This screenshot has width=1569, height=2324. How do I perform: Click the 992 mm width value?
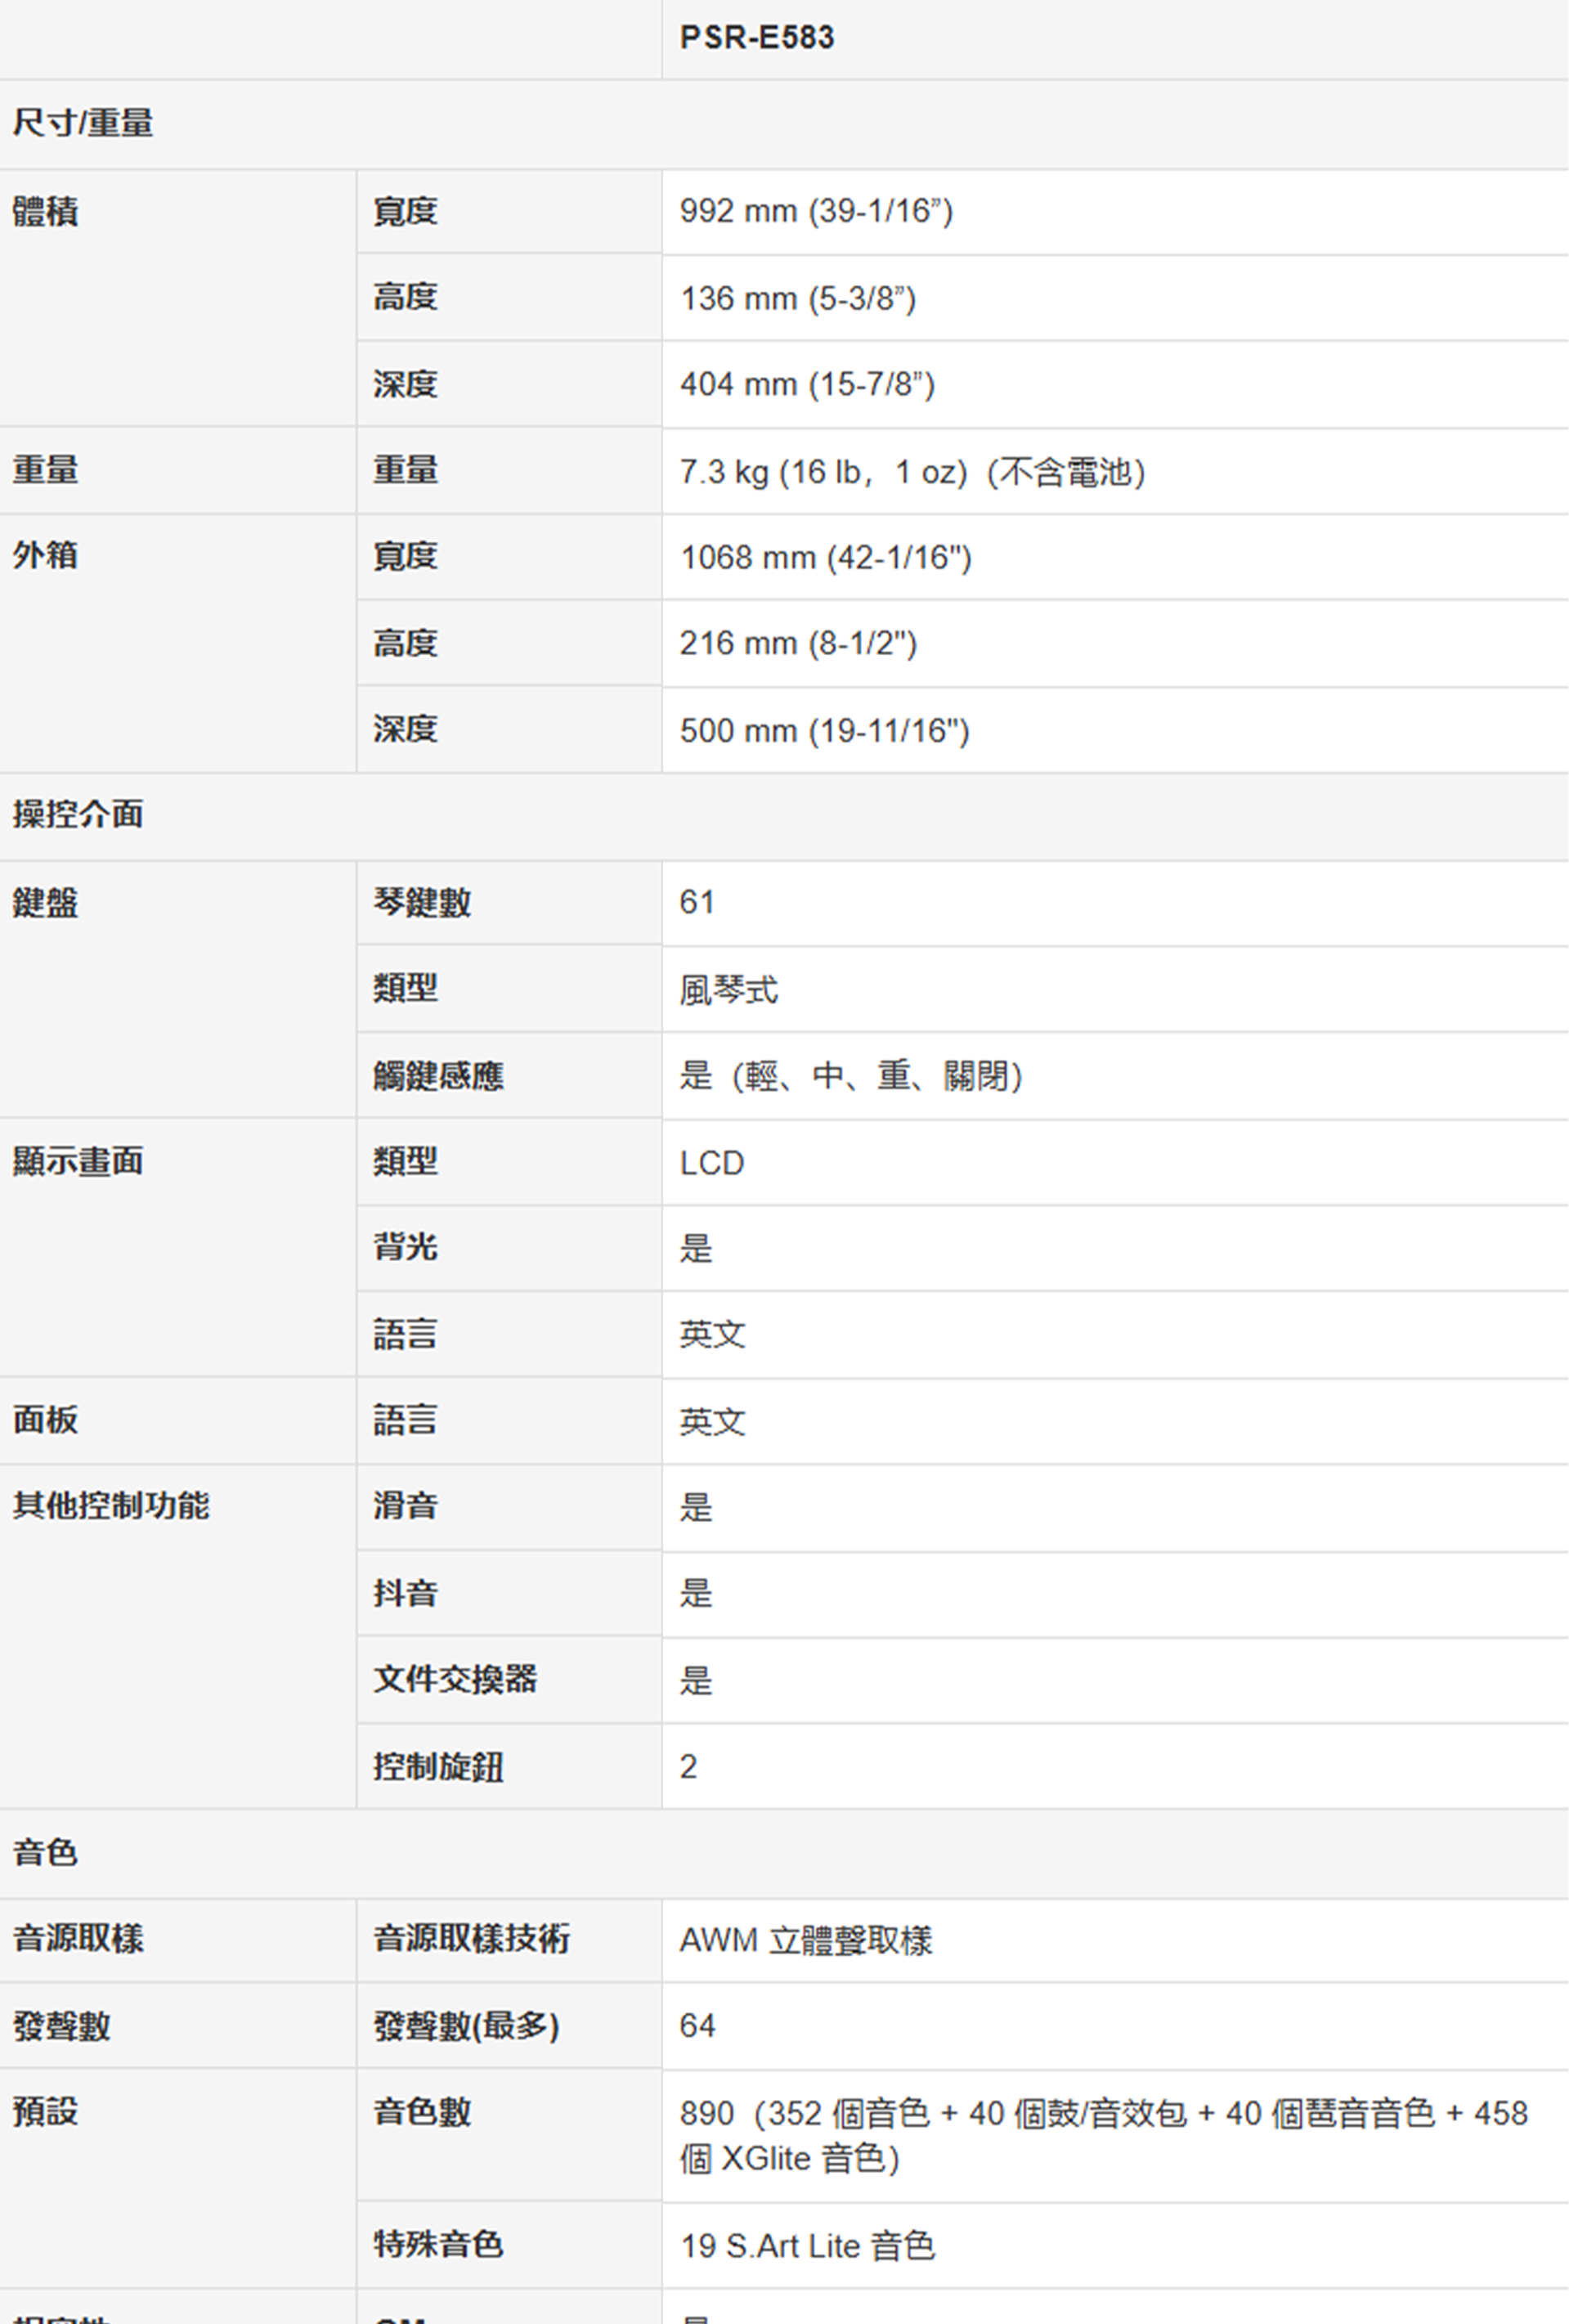[x=815, y=211]
